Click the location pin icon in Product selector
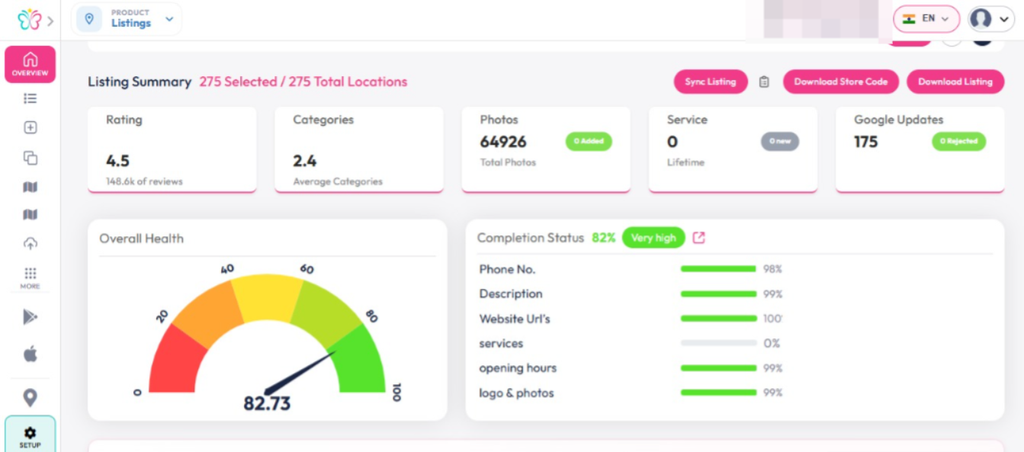 (89, 19)
